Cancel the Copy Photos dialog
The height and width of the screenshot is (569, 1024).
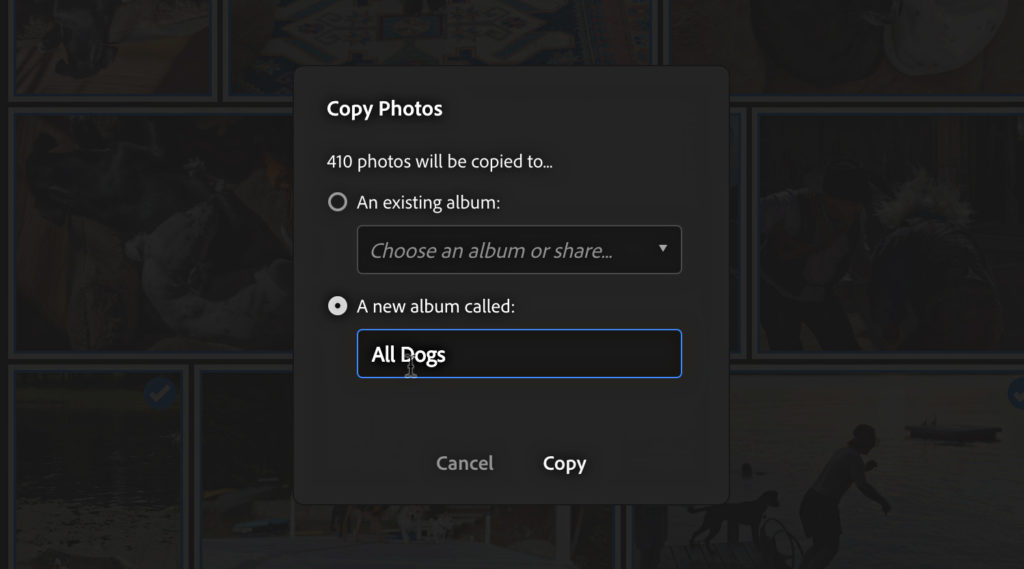pos(464,463)
